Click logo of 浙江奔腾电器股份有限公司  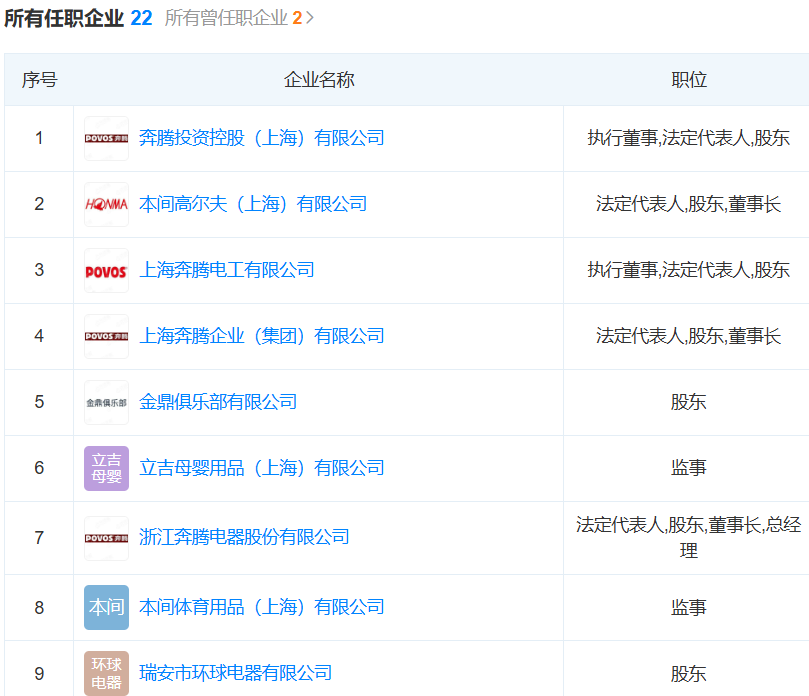[106, 538]
